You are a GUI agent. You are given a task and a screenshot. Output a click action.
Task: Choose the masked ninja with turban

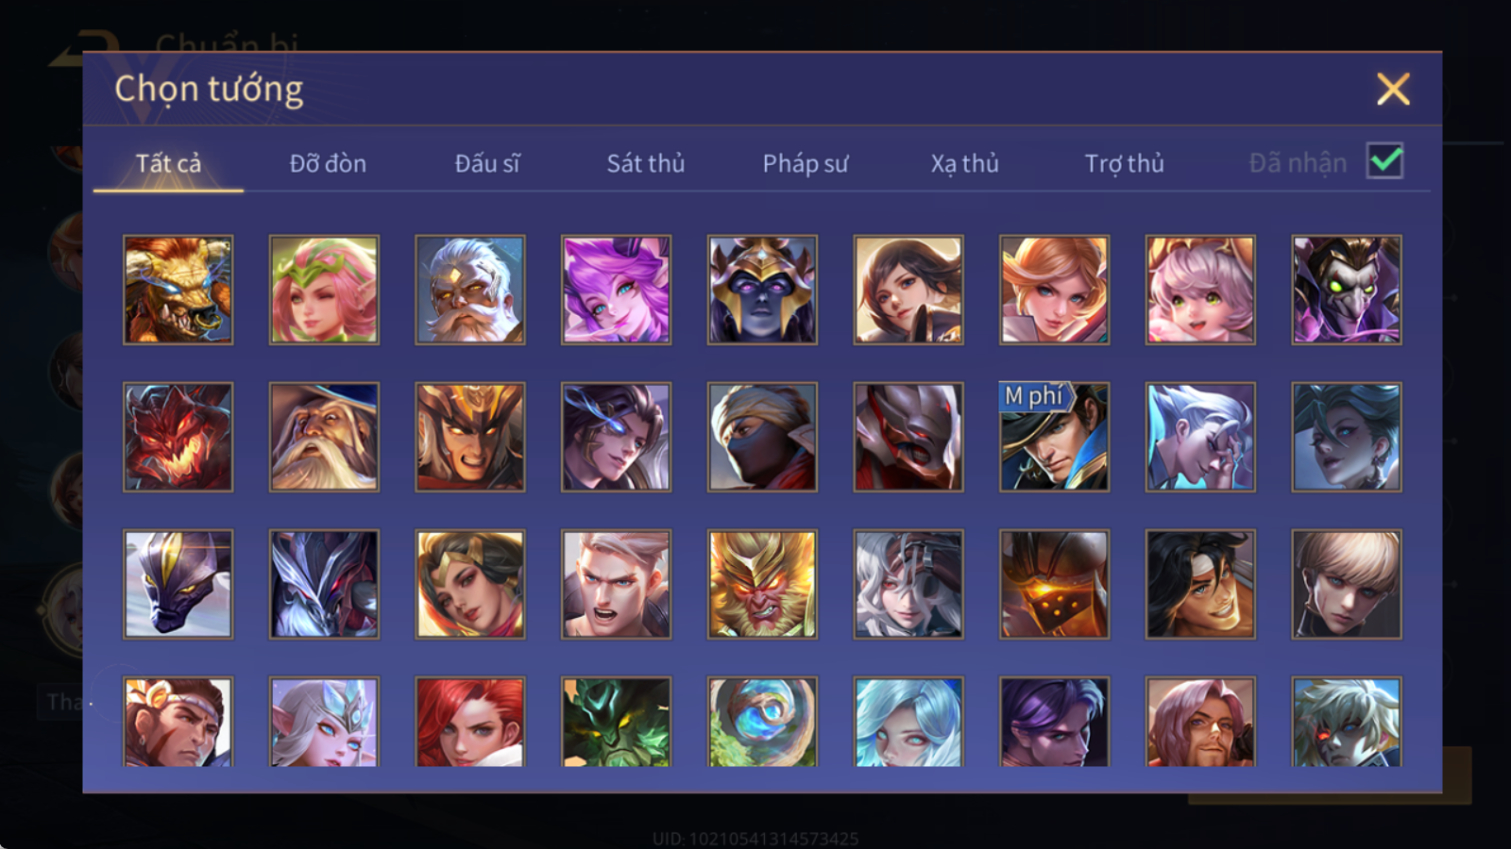pos(762,437)
